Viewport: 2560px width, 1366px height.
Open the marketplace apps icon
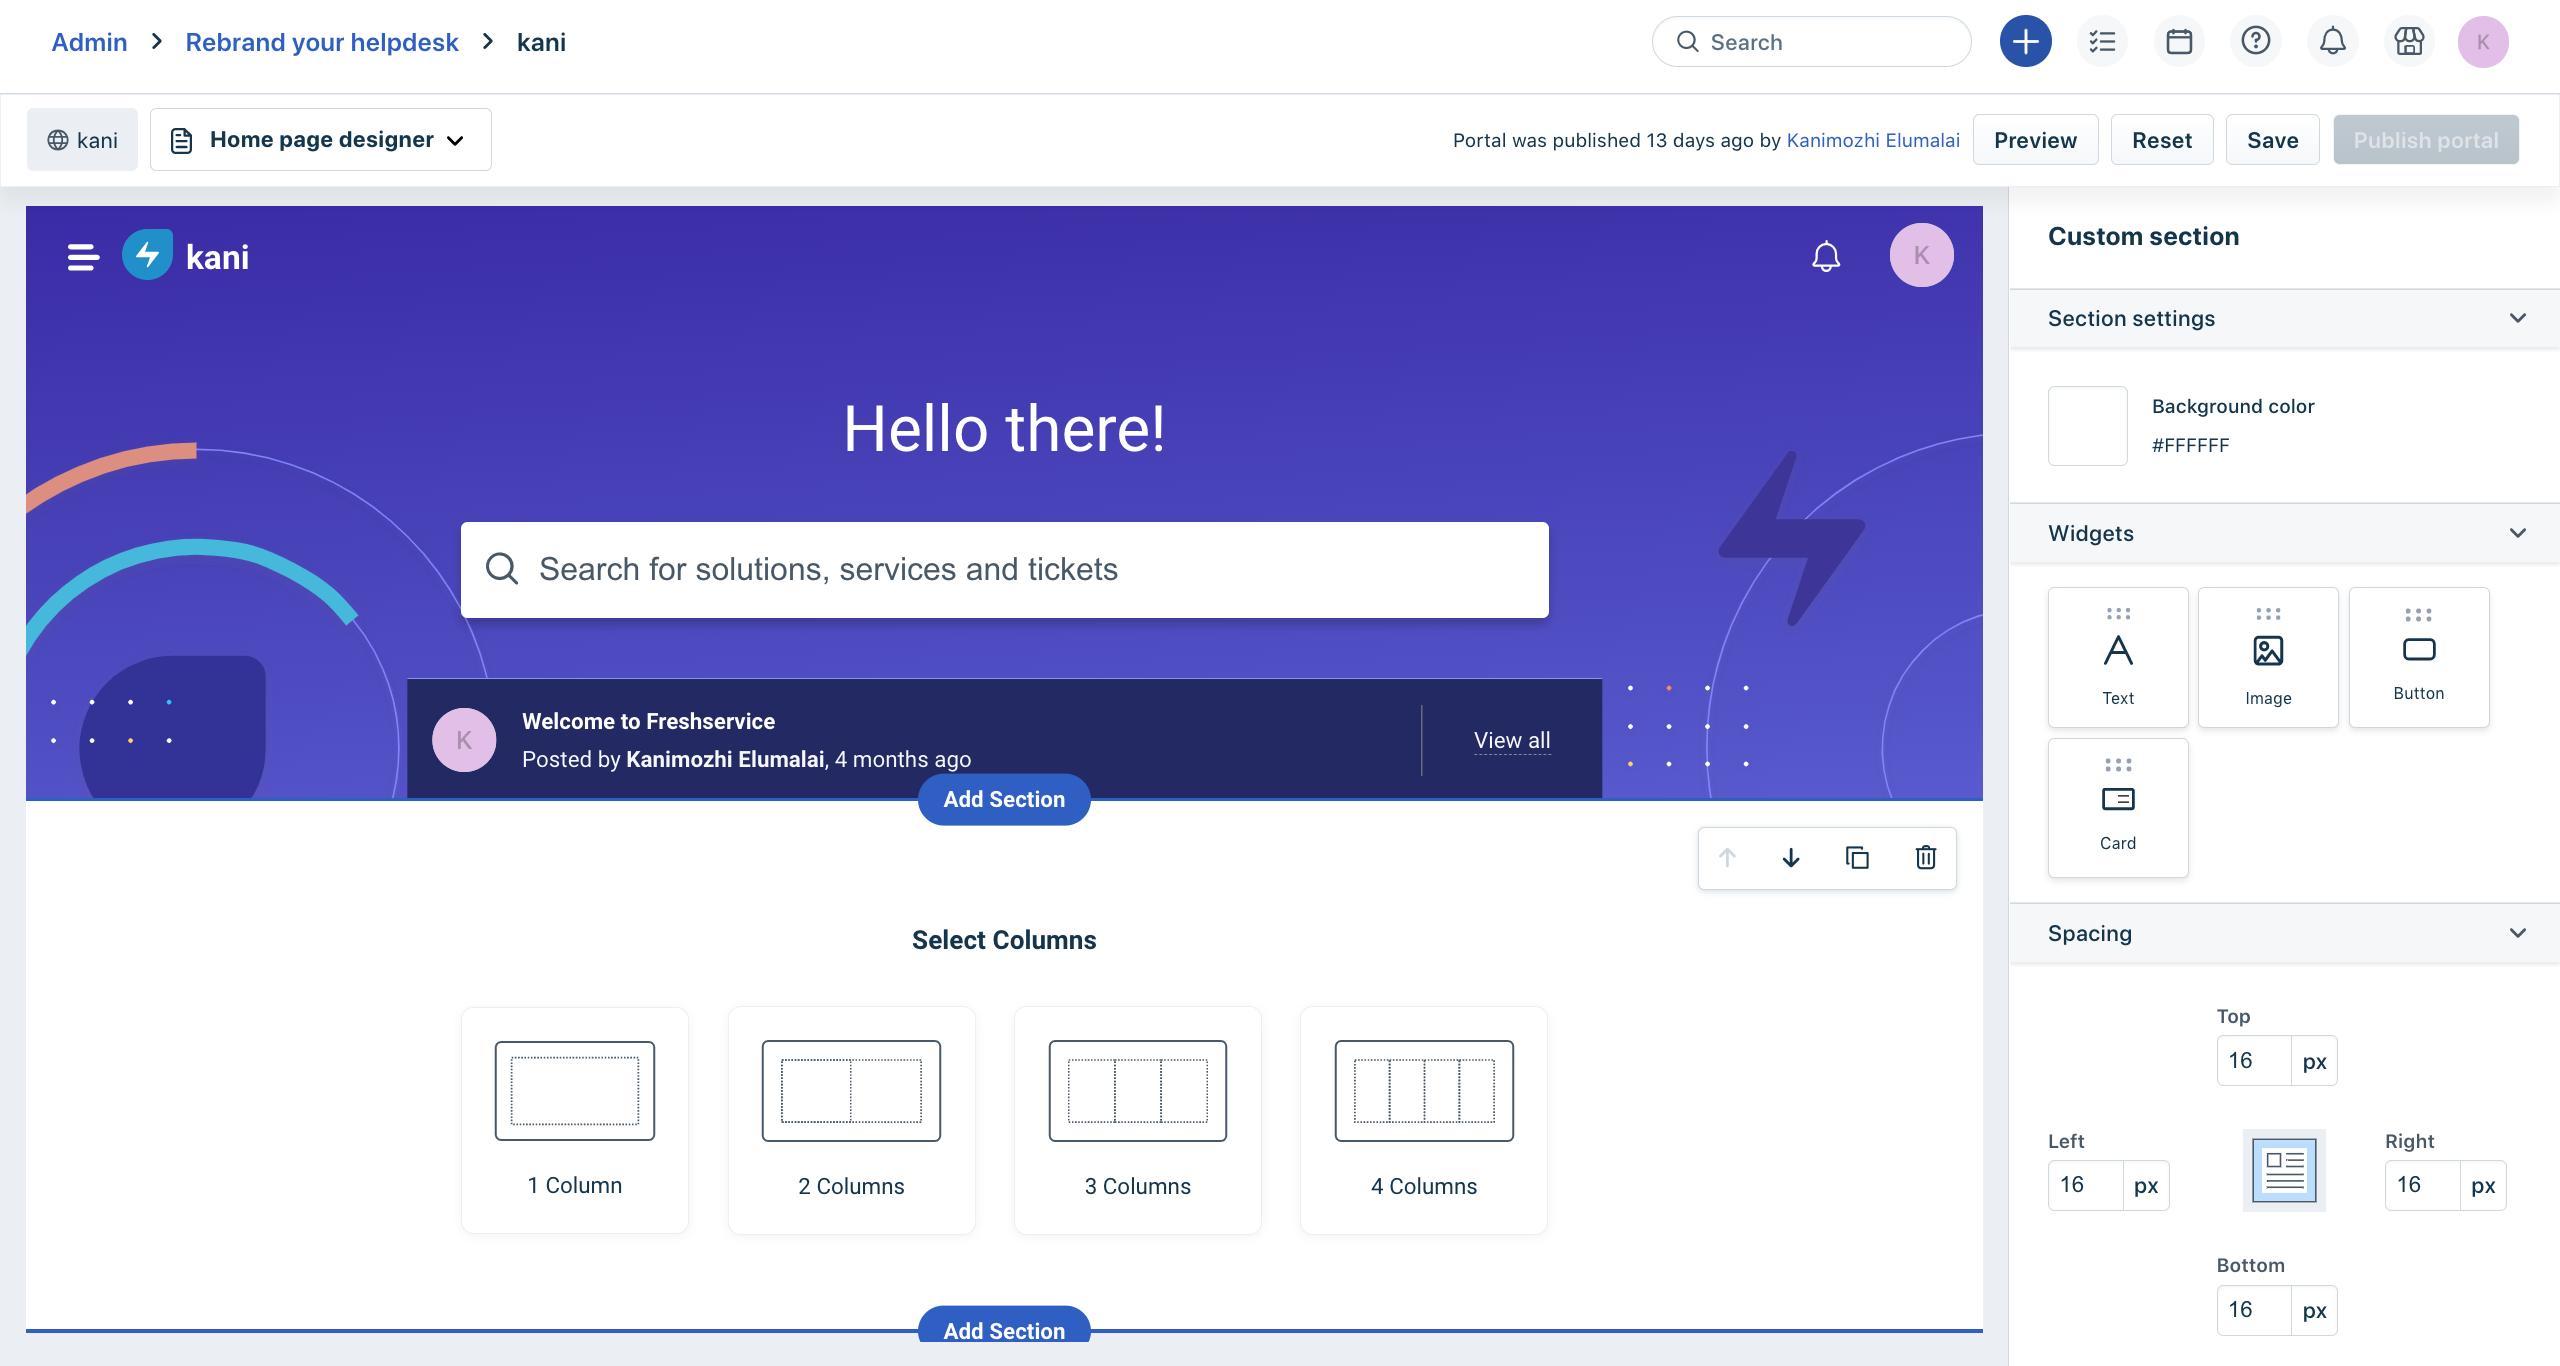click(x=2409, y=42)
